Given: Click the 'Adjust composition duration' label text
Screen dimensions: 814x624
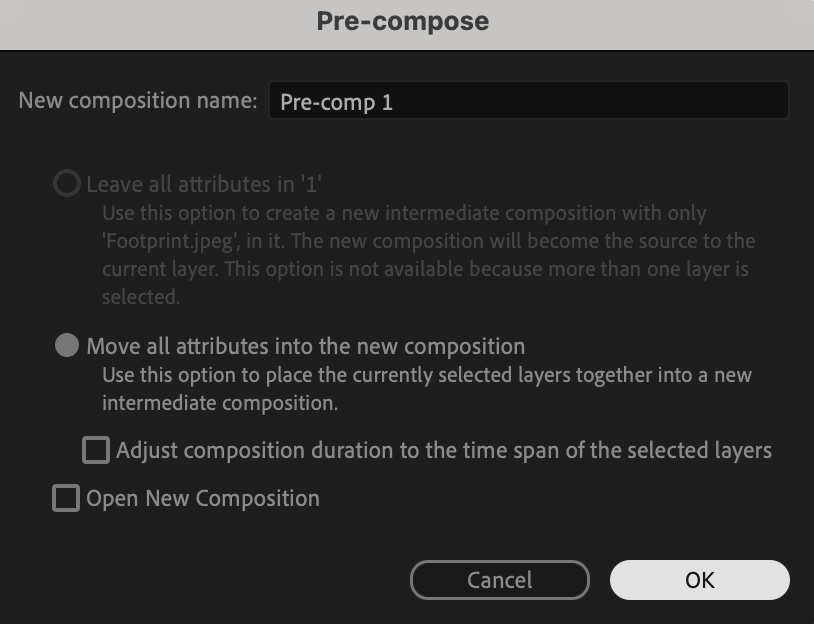Looking at the screenshot, I should pos(443,450).
